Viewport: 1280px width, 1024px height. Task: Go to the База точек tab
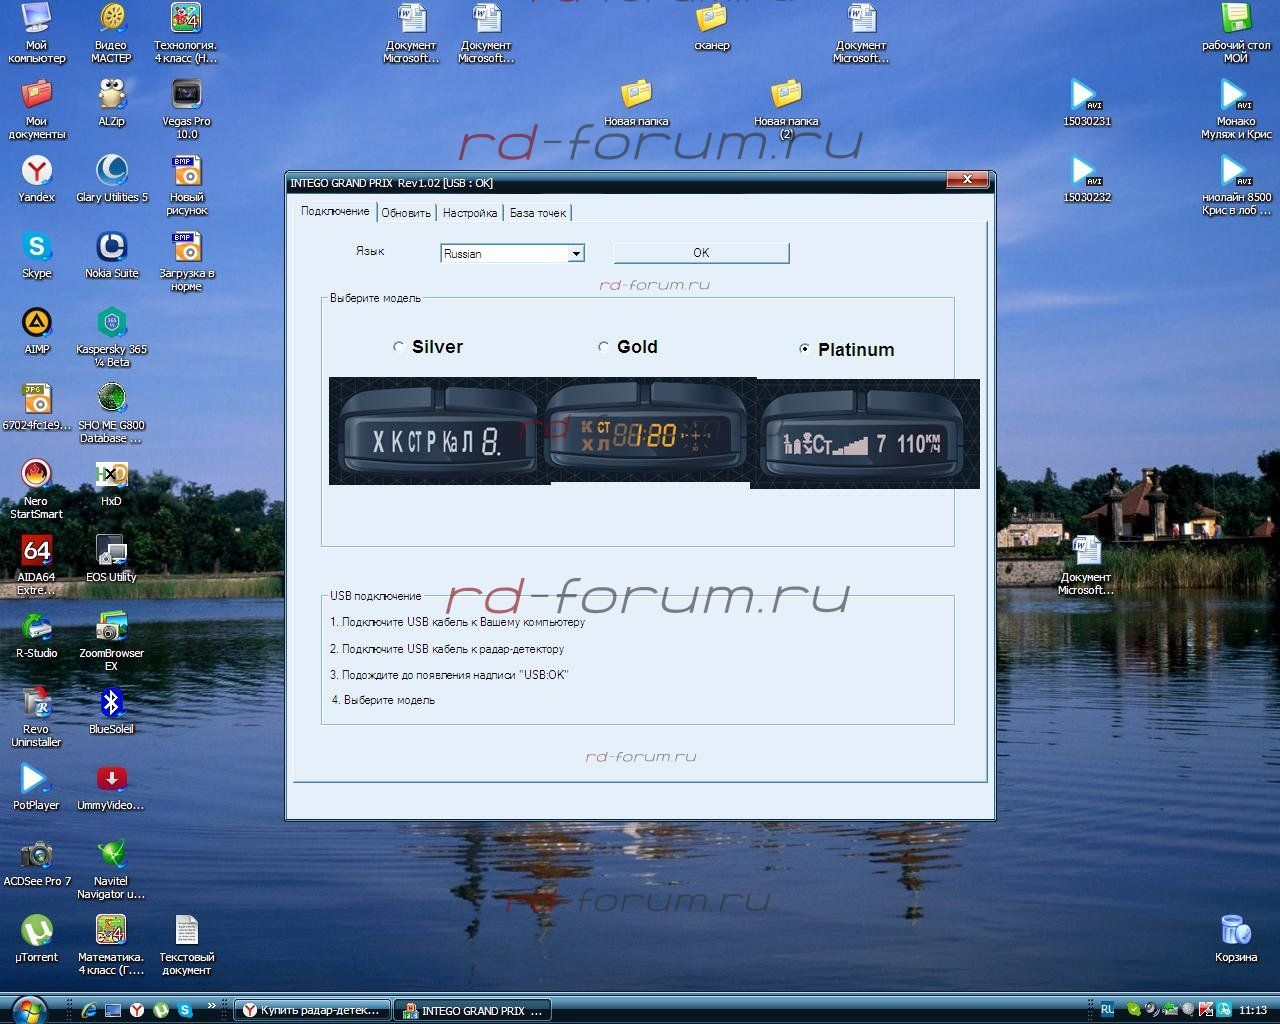pos(538,213)
